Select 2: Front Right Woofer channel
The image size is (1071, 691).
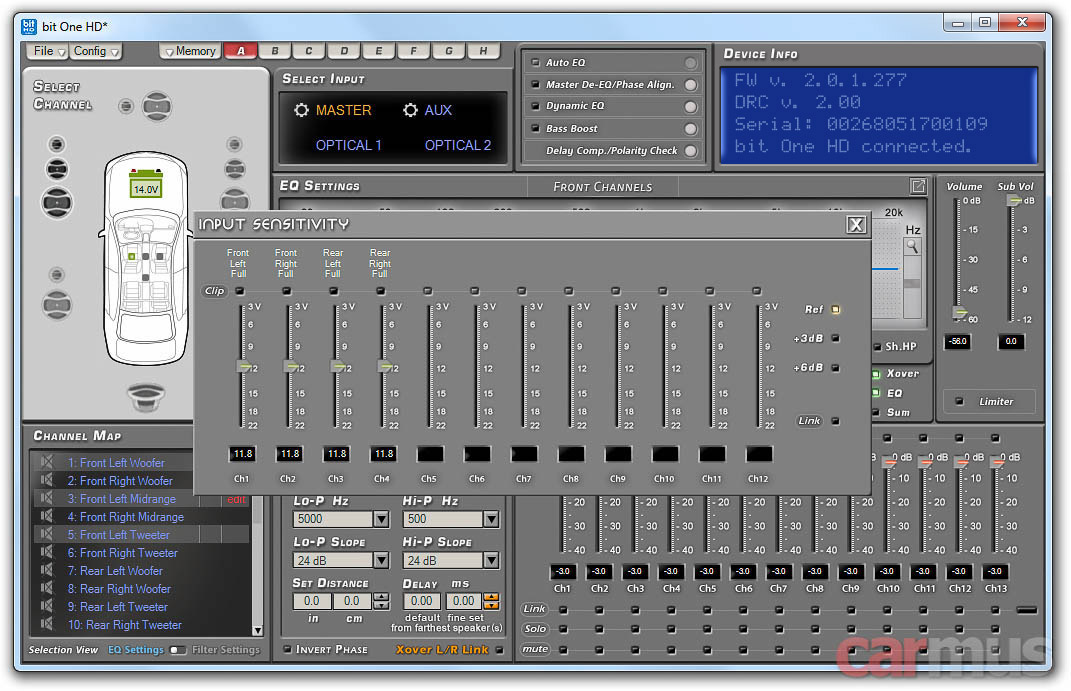[x=120, y=481]
